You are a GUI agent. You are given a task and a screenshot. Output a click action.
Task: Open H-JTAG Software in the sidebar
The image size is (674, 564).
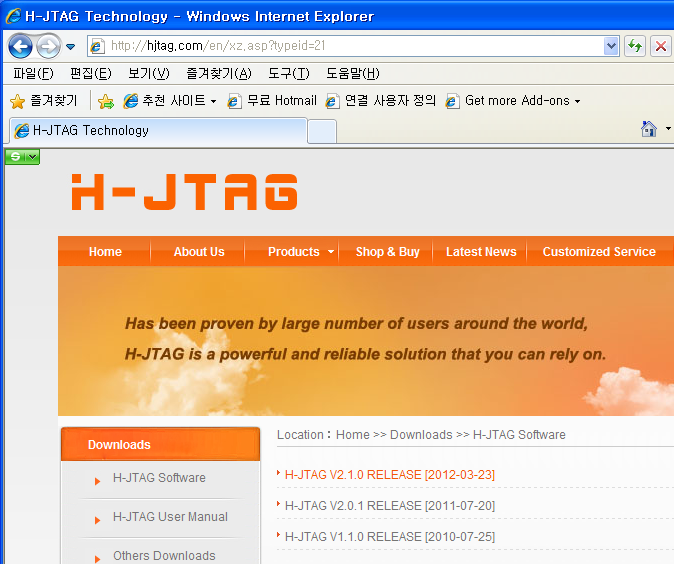(159, 478)
